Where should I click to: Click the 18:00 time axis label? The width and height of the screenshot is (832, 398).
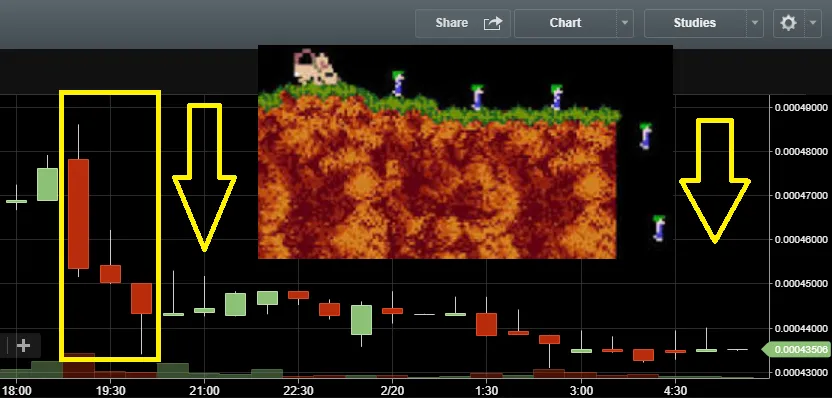[x=16, y=391]
